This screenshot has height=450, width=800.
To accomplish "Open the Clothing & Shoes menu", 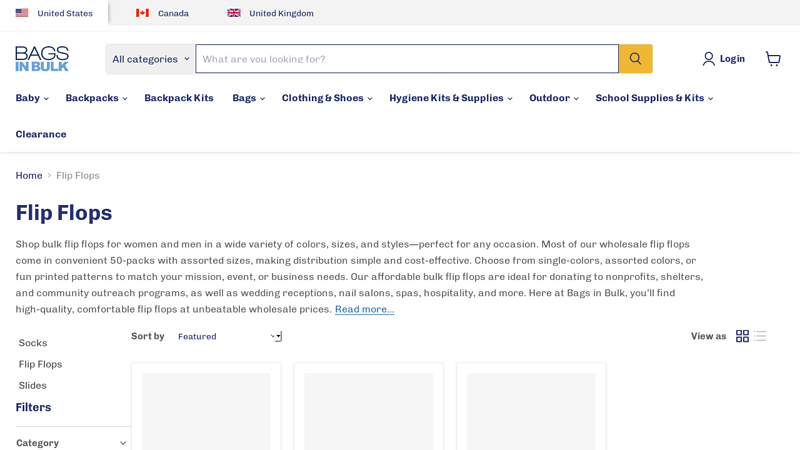I will 326,98.
